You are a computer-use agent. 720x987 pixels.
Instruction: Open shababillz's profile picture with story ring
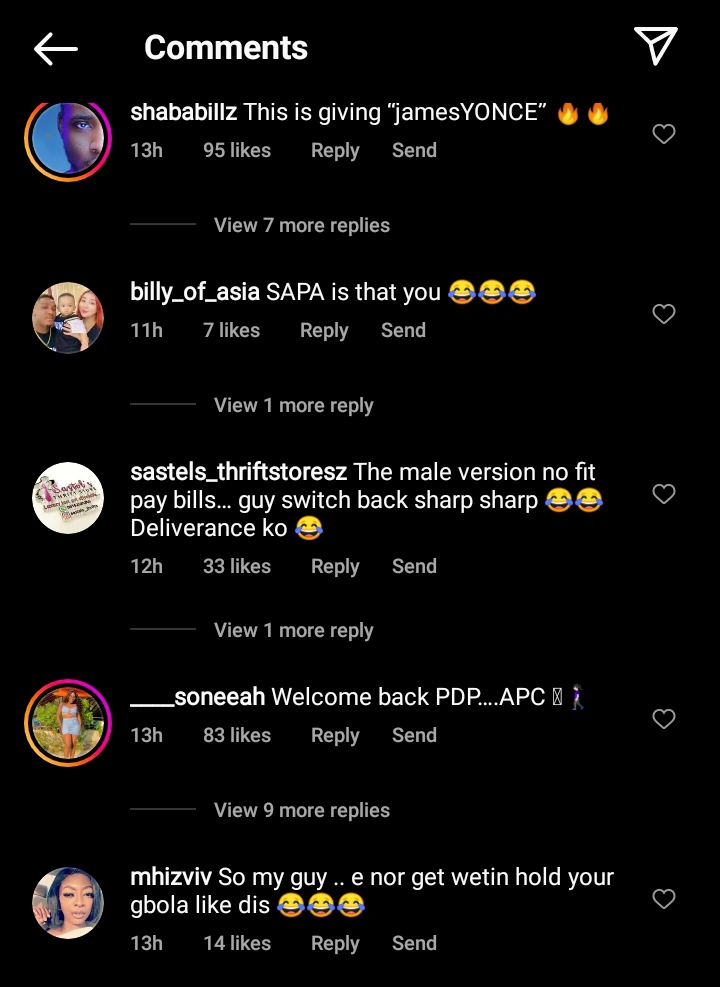(x=68, y=139)
